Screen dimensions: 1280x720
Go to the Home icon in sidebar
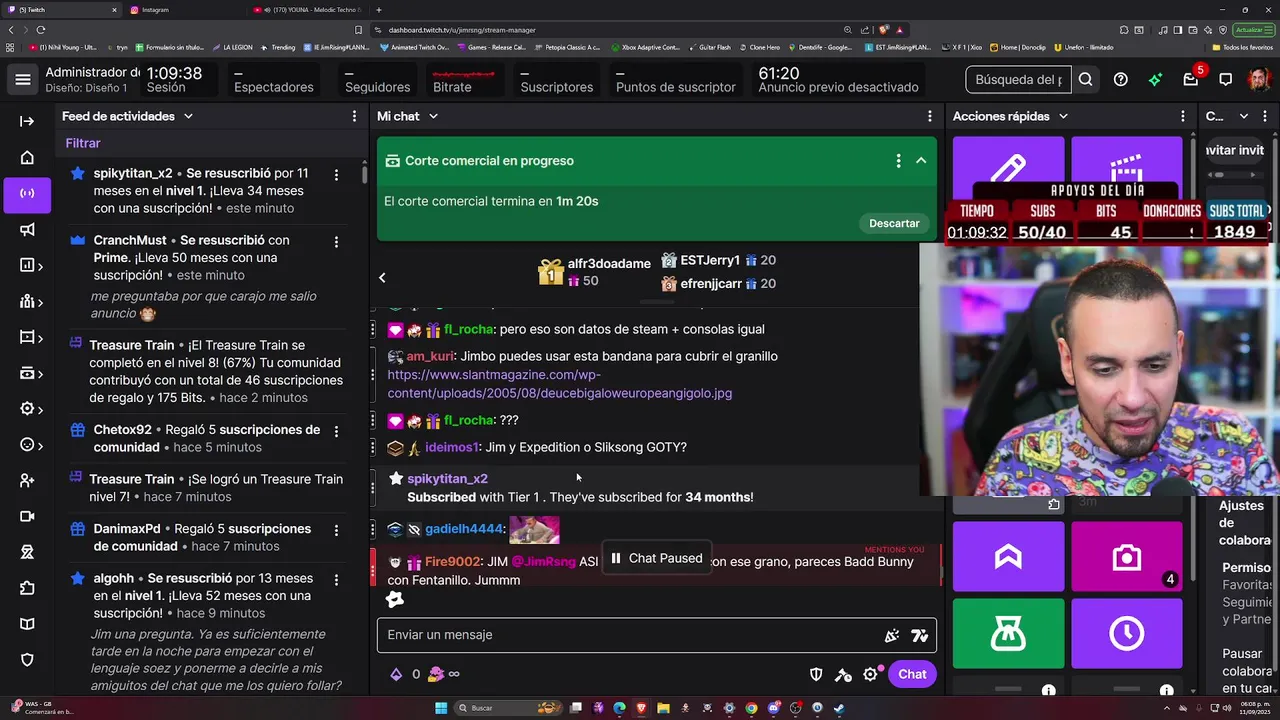[x=27, y=157]
